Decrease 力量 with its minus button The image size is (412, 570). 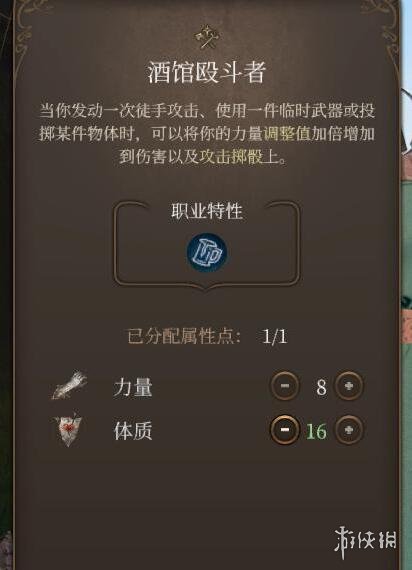tap(285, 386)
